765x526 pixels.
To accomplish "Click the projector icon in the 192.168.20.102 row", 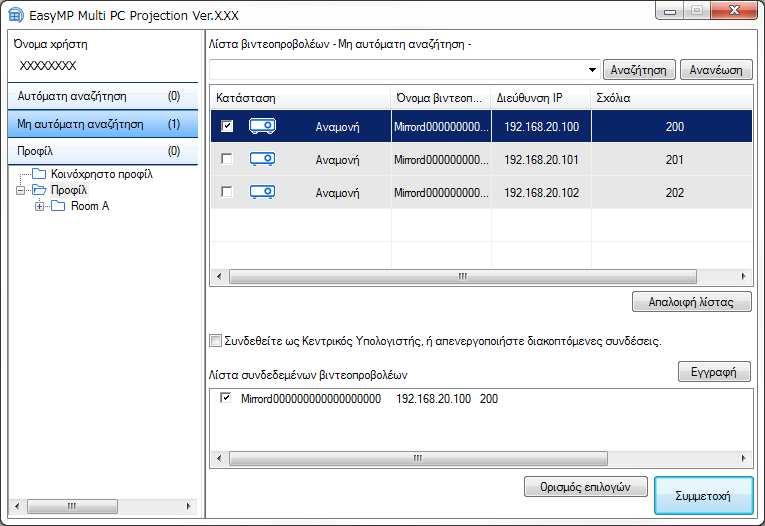I will 262,192.
